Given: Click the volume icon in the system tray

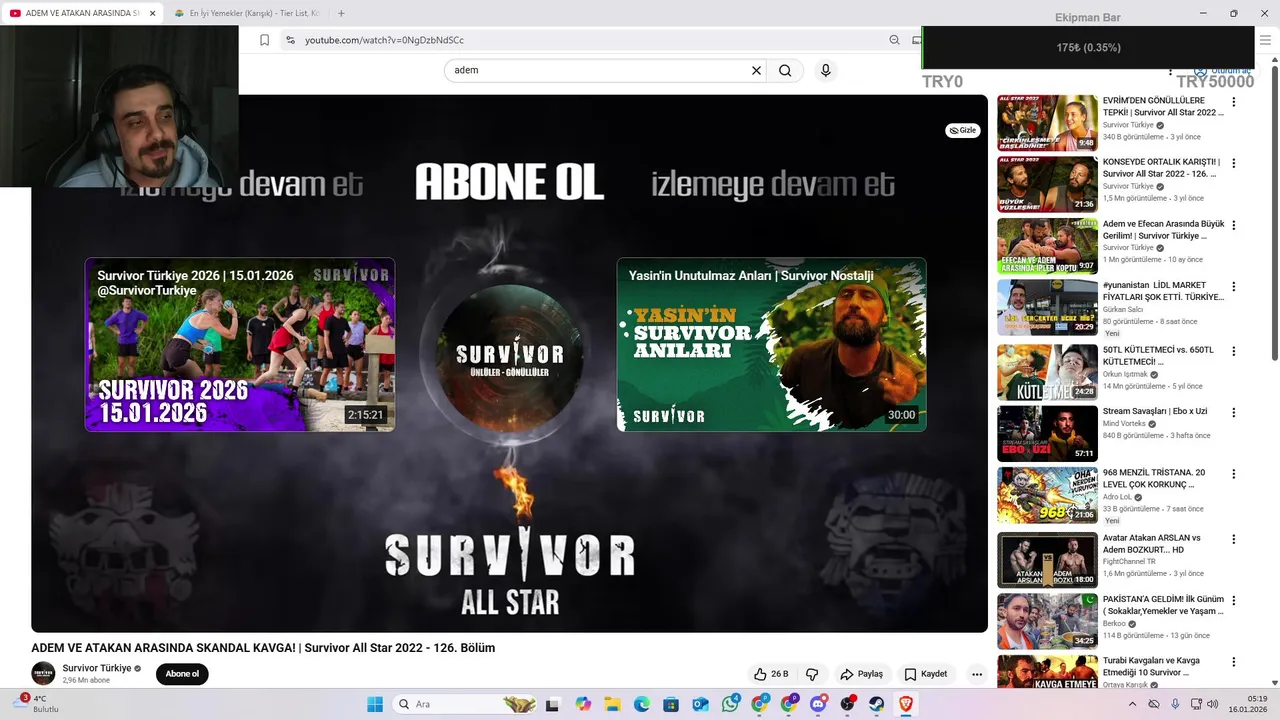Looking at the screenshot, I should pos(1213,704).
